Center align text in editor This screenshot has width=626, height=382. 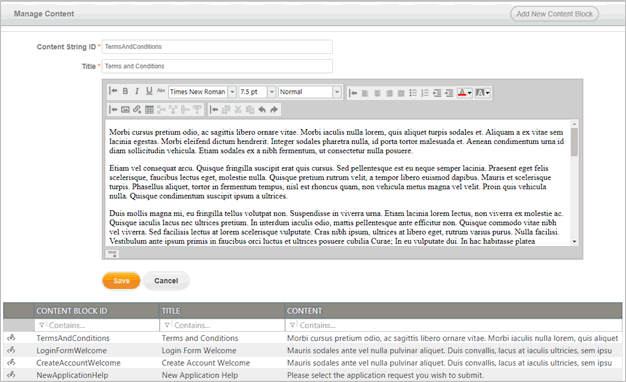coord(377,93)
